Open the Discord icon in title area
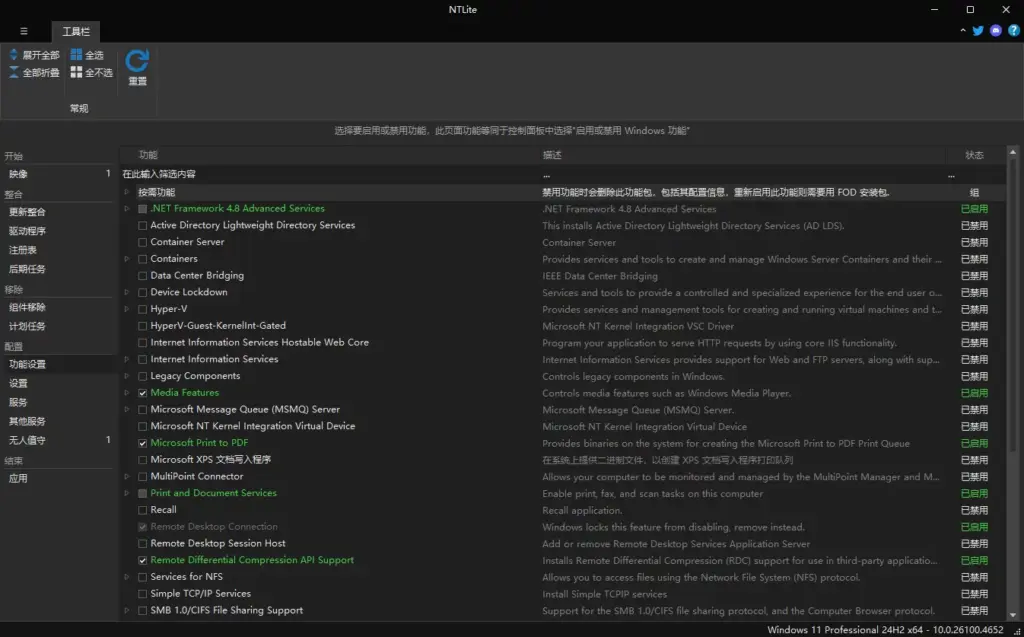The height and width of the screenshot is (637, 1024). point(996,31)
